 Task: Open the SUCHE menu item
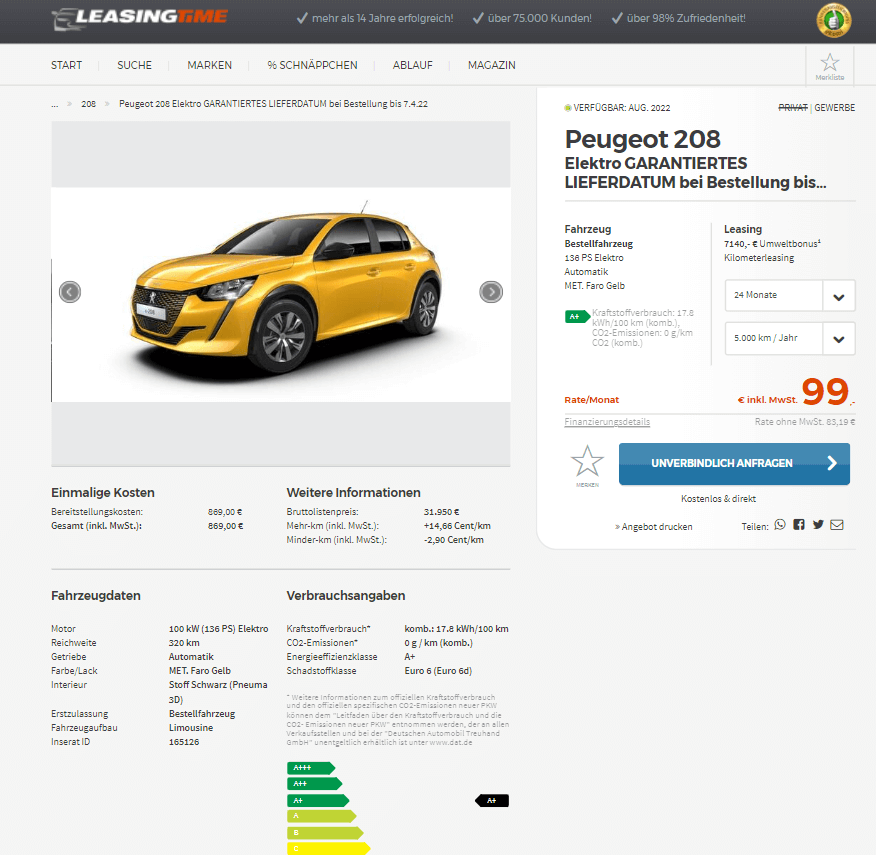(135, 65)
